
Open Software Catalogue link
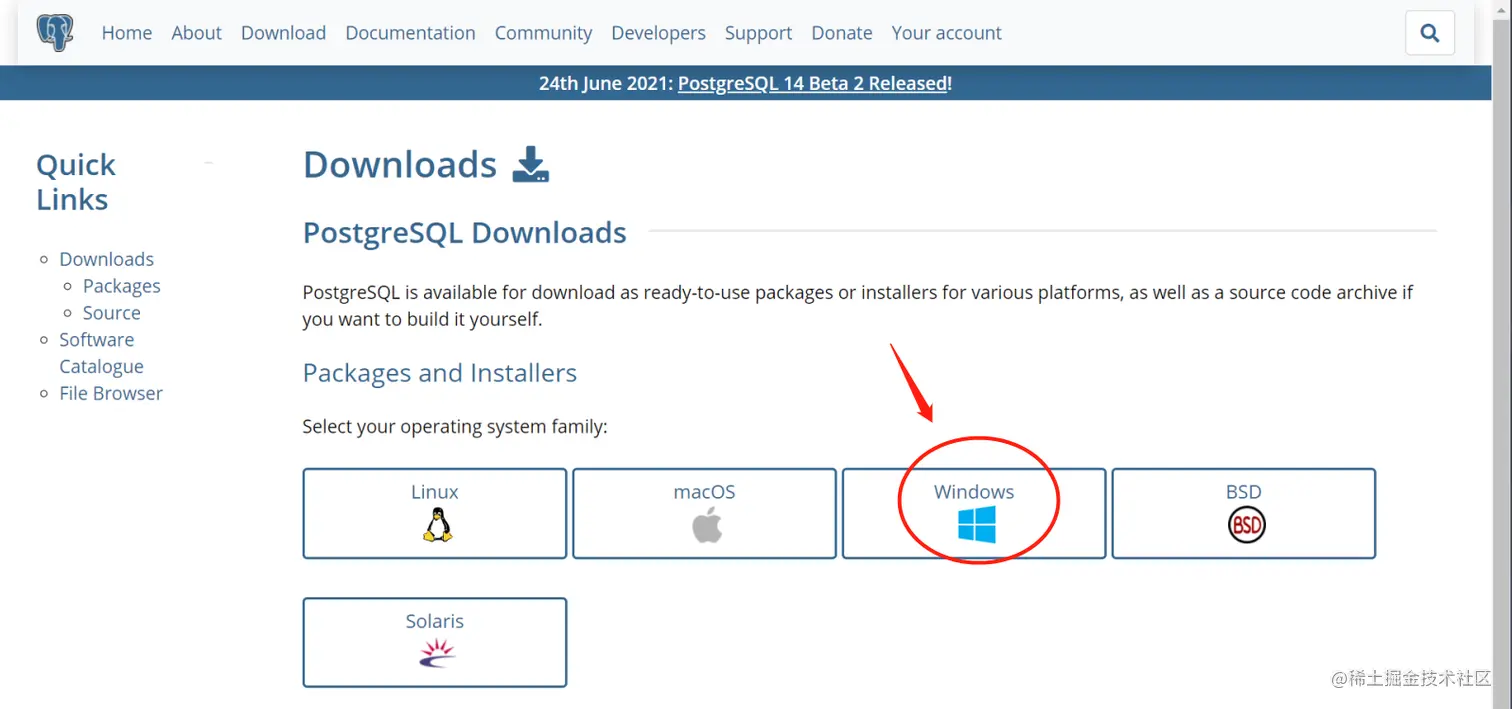[101, 353]
